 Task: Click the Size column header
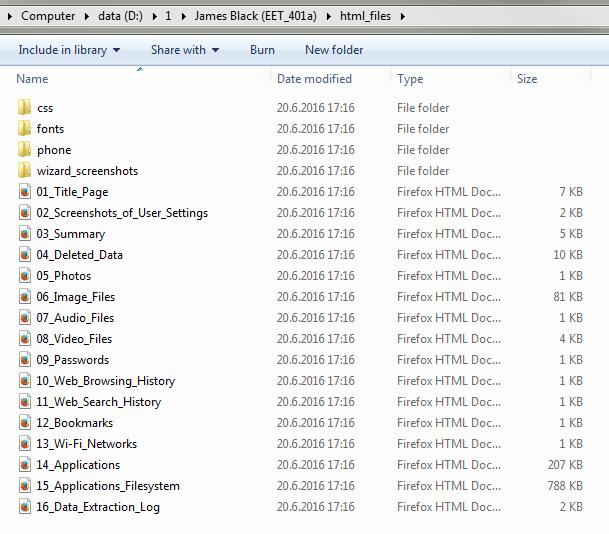click(x=527, y=79)
